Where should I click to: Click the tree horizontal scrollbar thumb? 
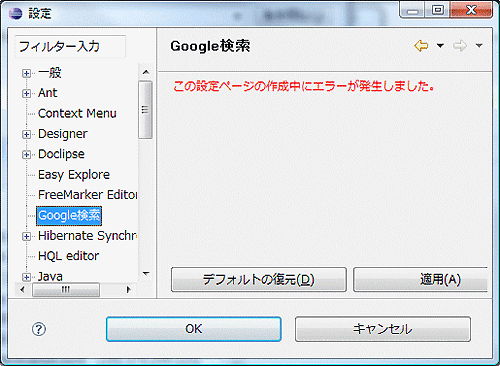coord(66,289)
